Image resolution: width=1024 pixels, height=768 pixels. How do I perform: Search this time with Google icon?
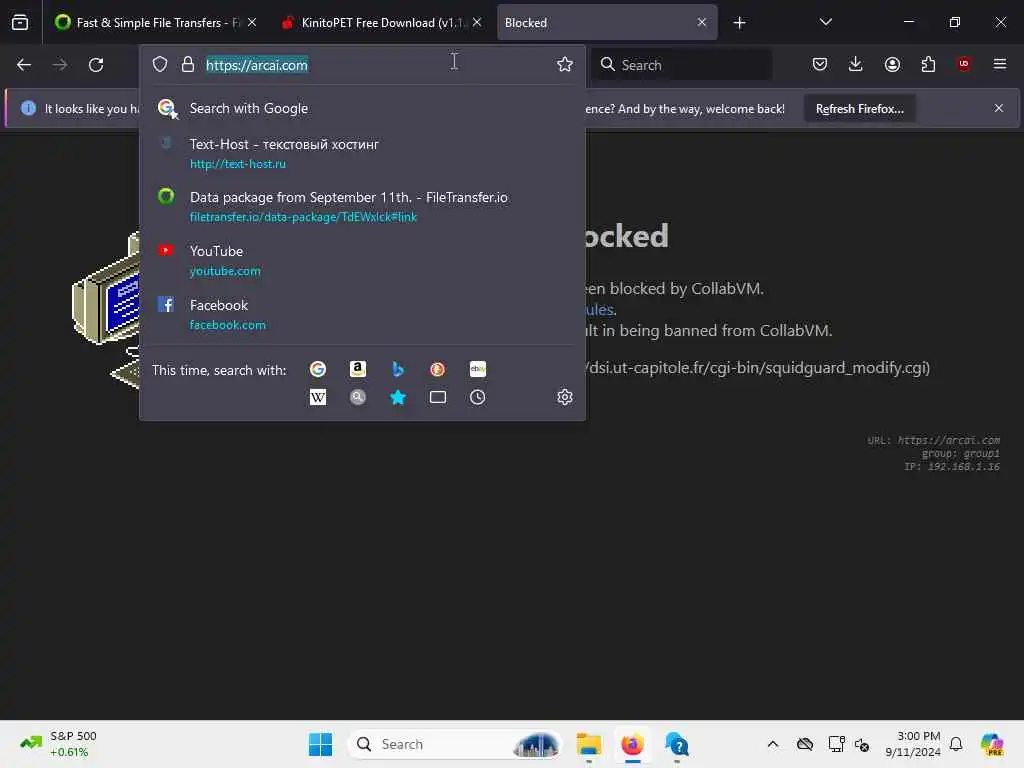click(x=318, y=369)
